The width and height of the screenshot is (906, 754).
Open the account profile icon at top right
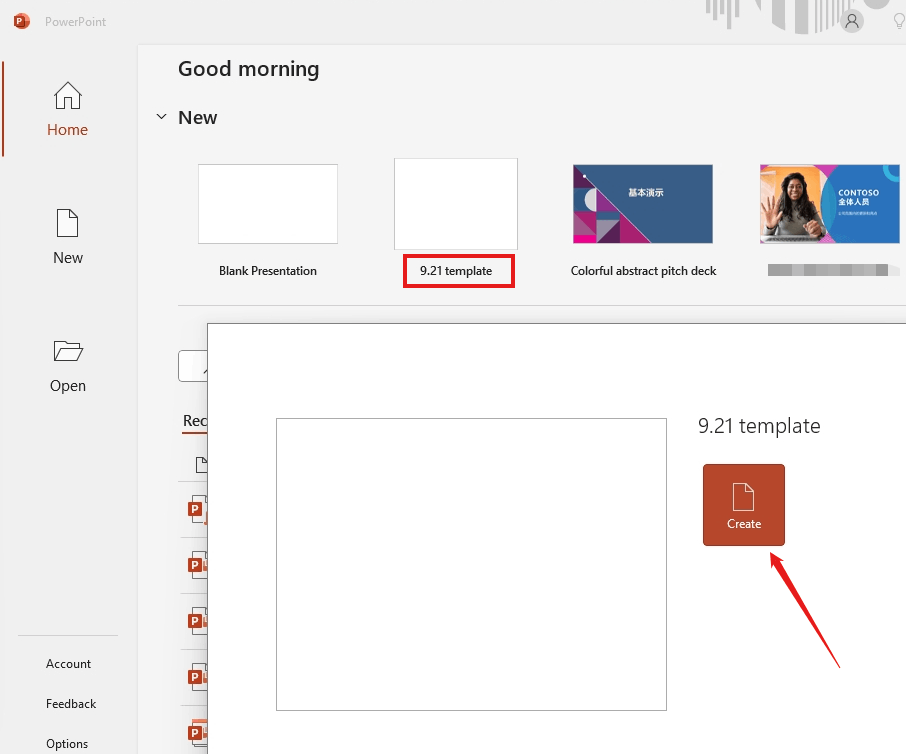(x=851, y=20)
